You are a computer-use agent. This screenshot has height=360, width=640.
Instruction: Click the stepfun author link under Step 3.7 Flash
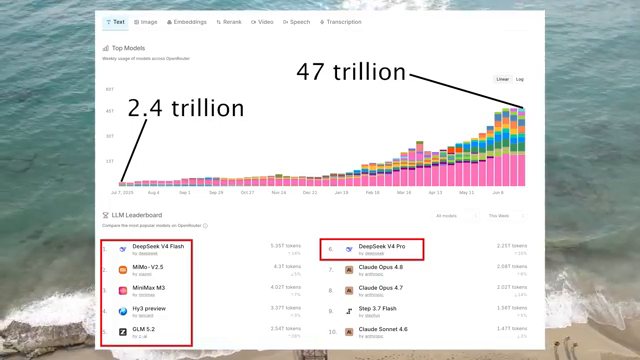[x=372, y=316]
